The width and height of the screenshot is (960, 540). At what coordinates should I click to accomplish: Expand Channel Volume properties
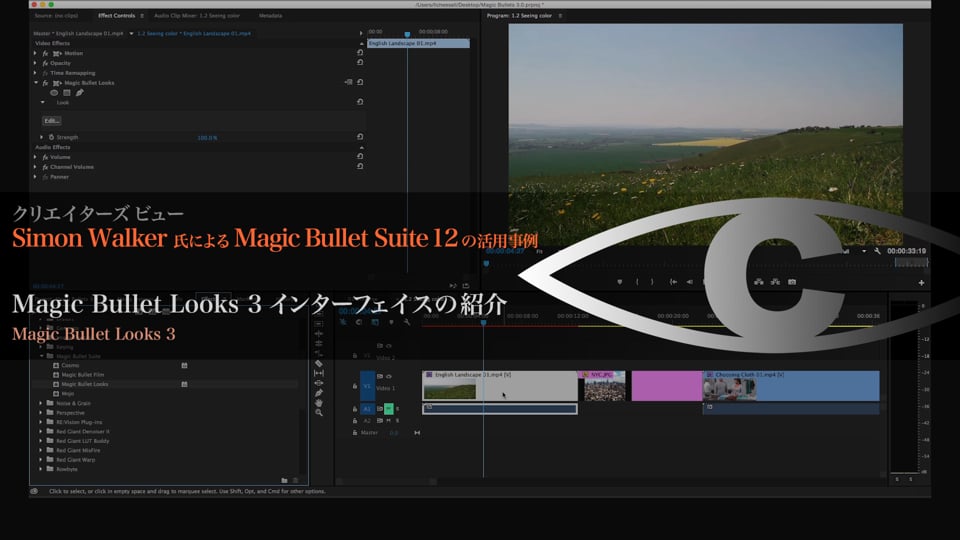35,167
